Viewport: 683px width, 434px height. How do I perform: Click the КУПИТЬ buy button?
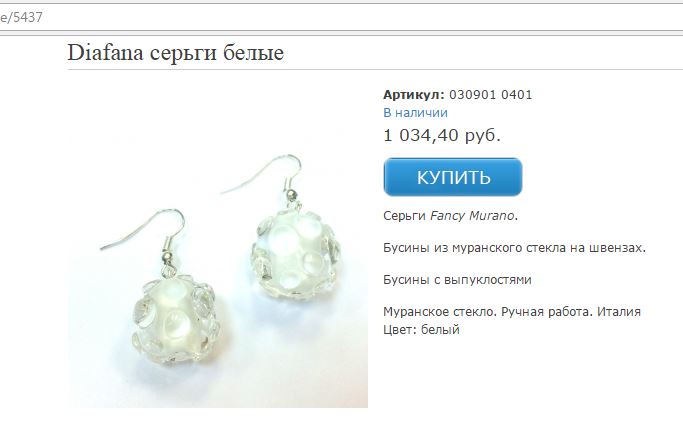(x=453, y=177)
